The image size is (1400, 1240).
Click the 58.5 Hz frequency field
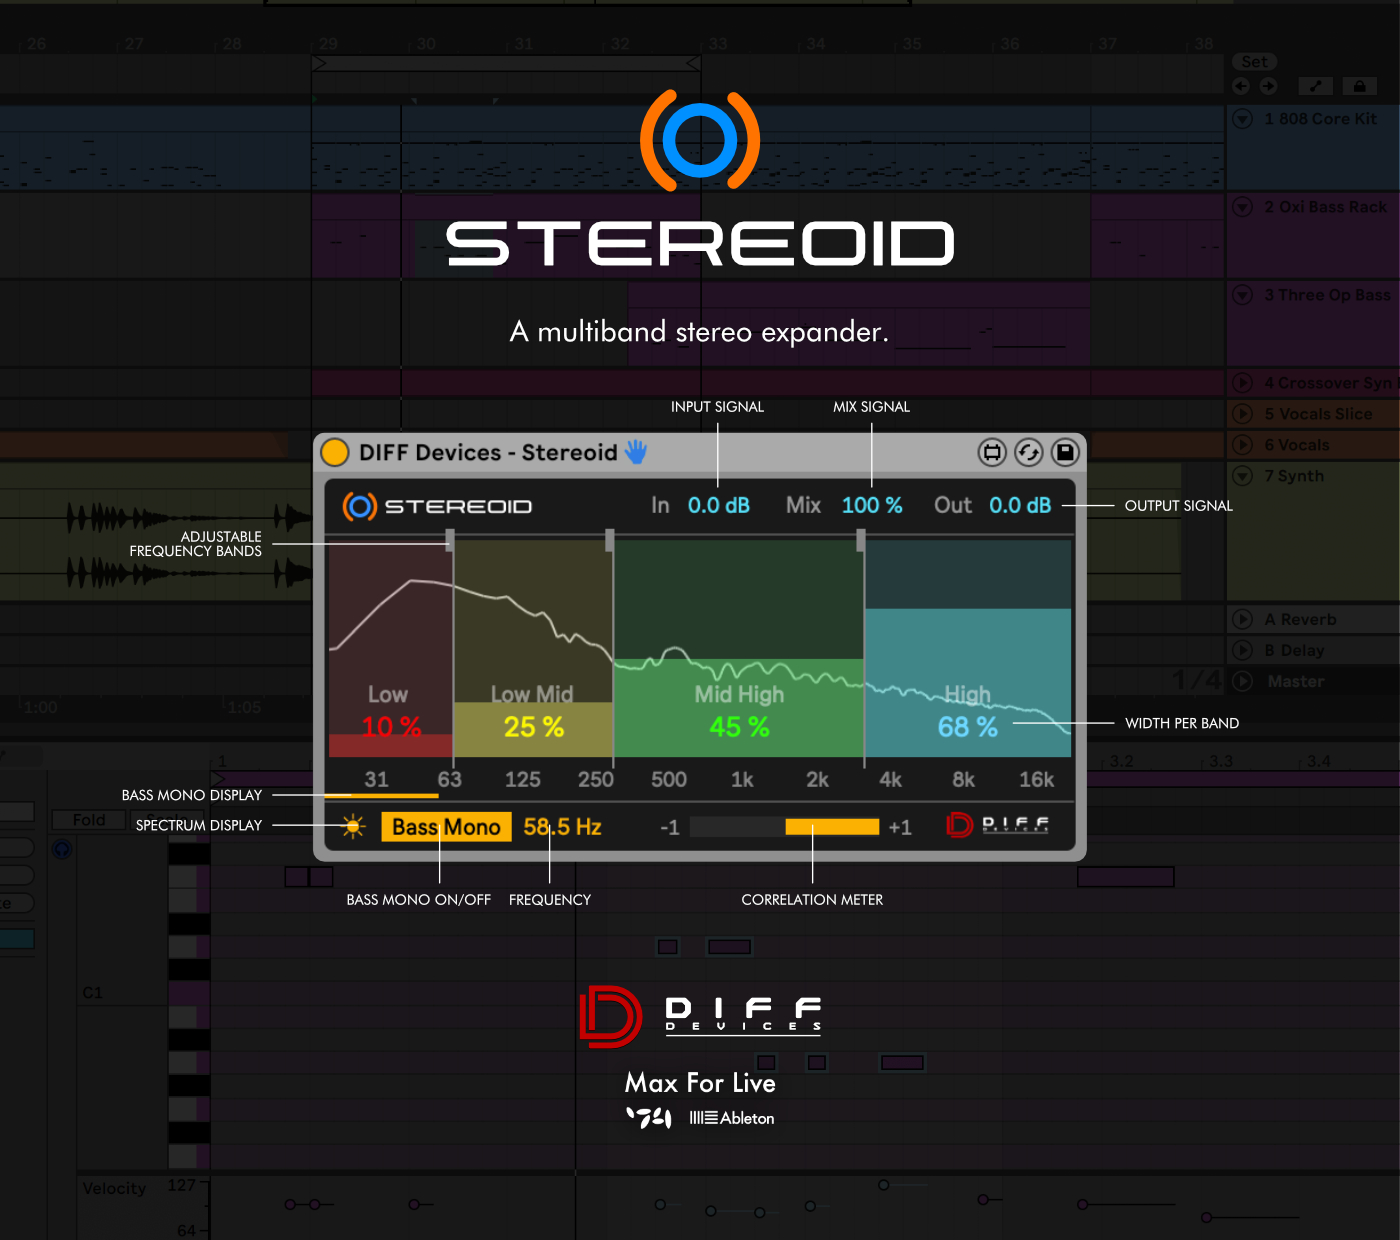click(x=562, y=827)
